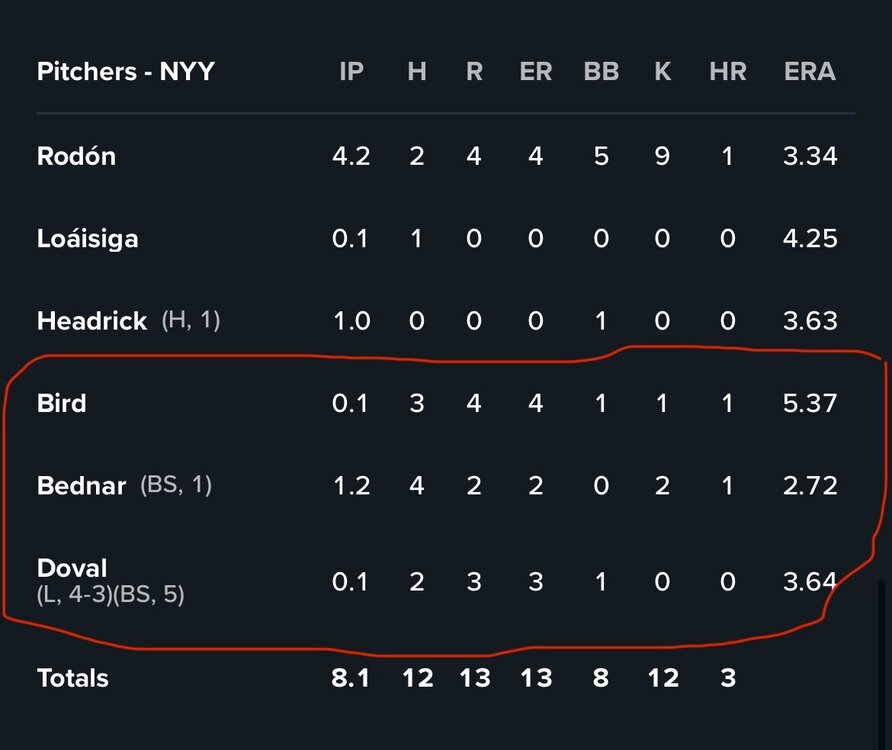This screenshot has height=750, width=892.
Task: Click the IP column header
Action: [x=351, y=72]
